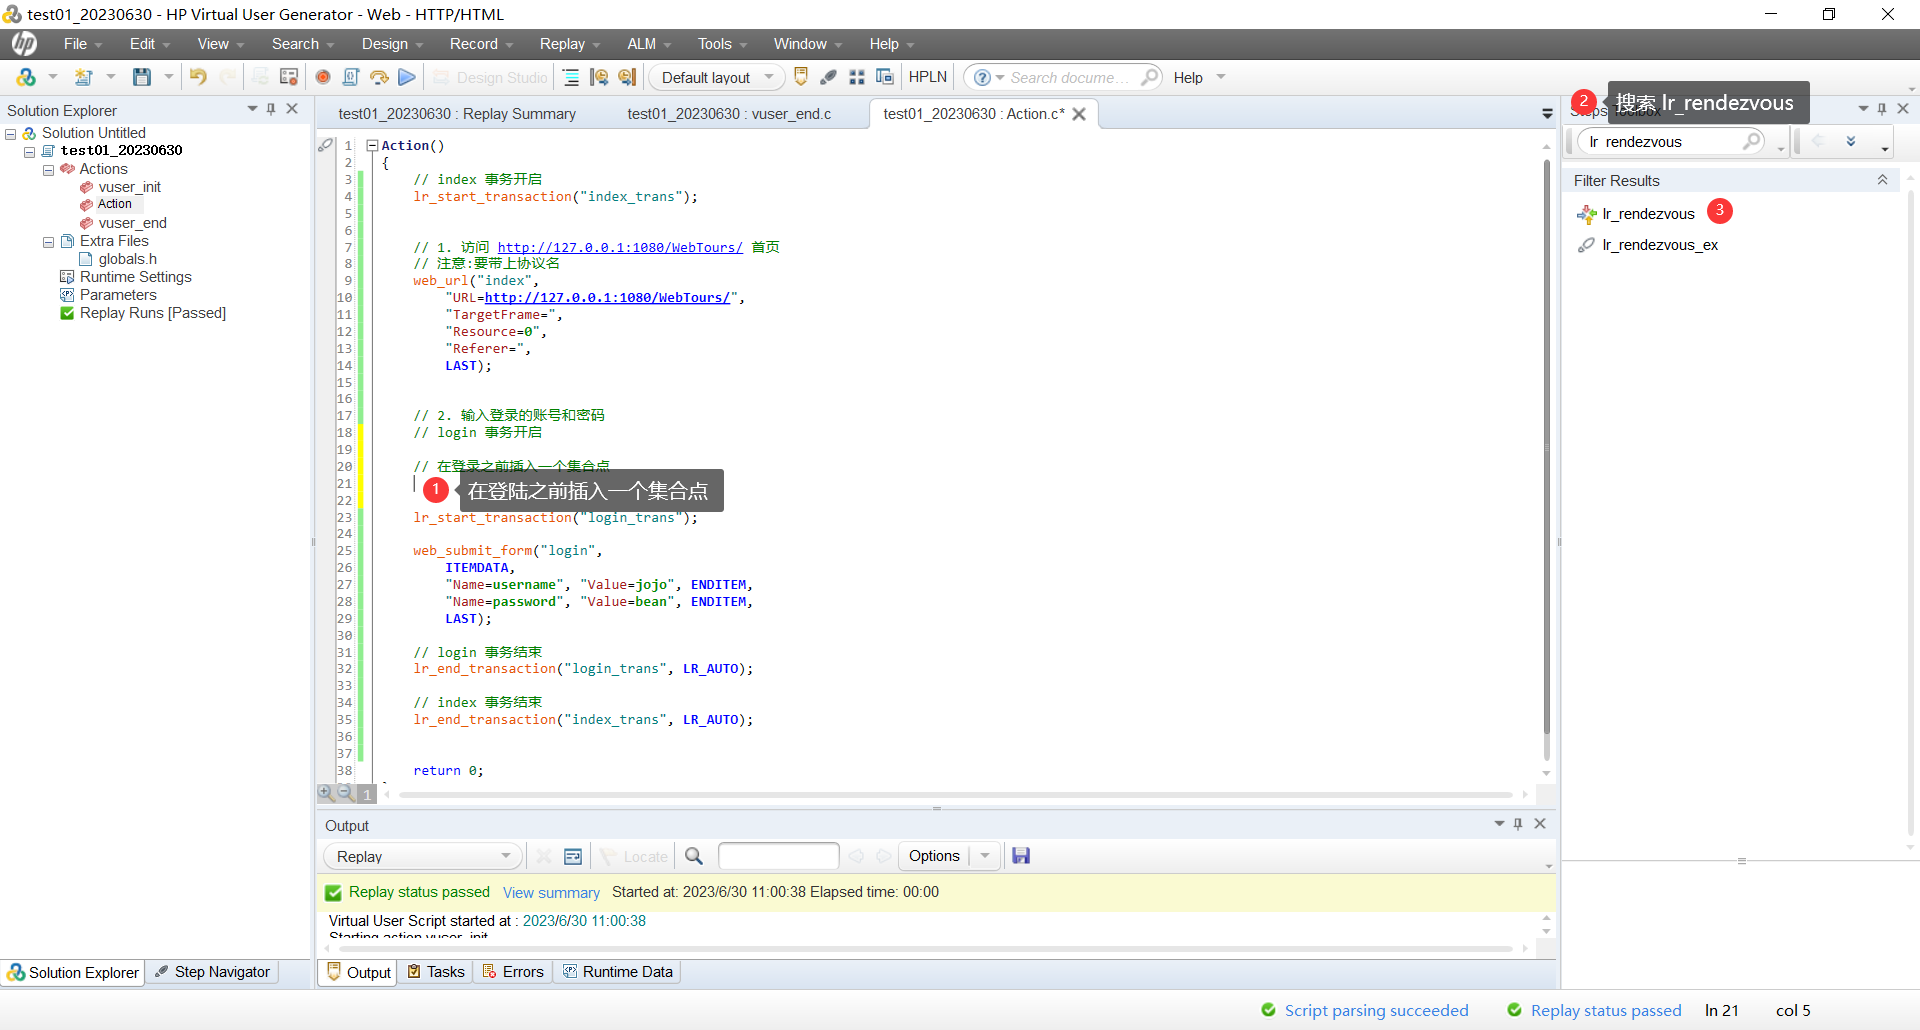Click the blue Replay play button
This screenshot has width=1920, height=1030.
point(407,77)
